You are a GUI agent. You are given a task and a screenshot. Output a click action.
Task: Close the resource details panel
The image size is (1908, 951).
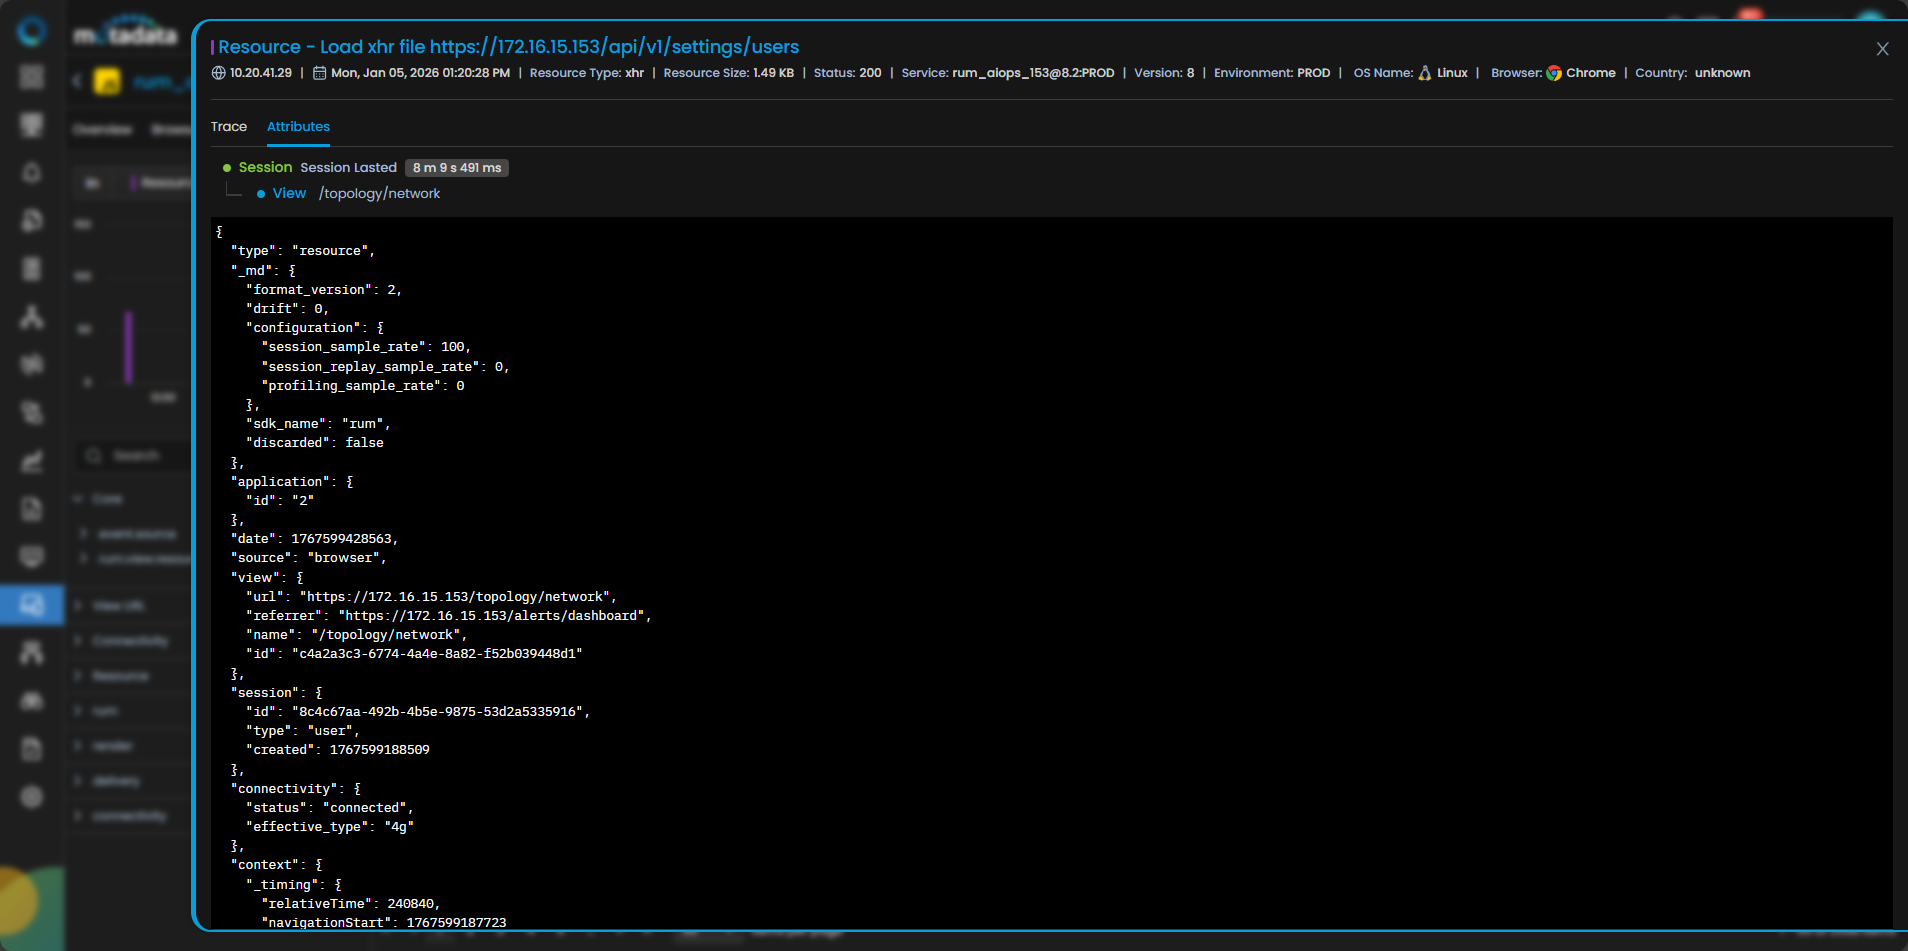click(x=1882, y=49)
